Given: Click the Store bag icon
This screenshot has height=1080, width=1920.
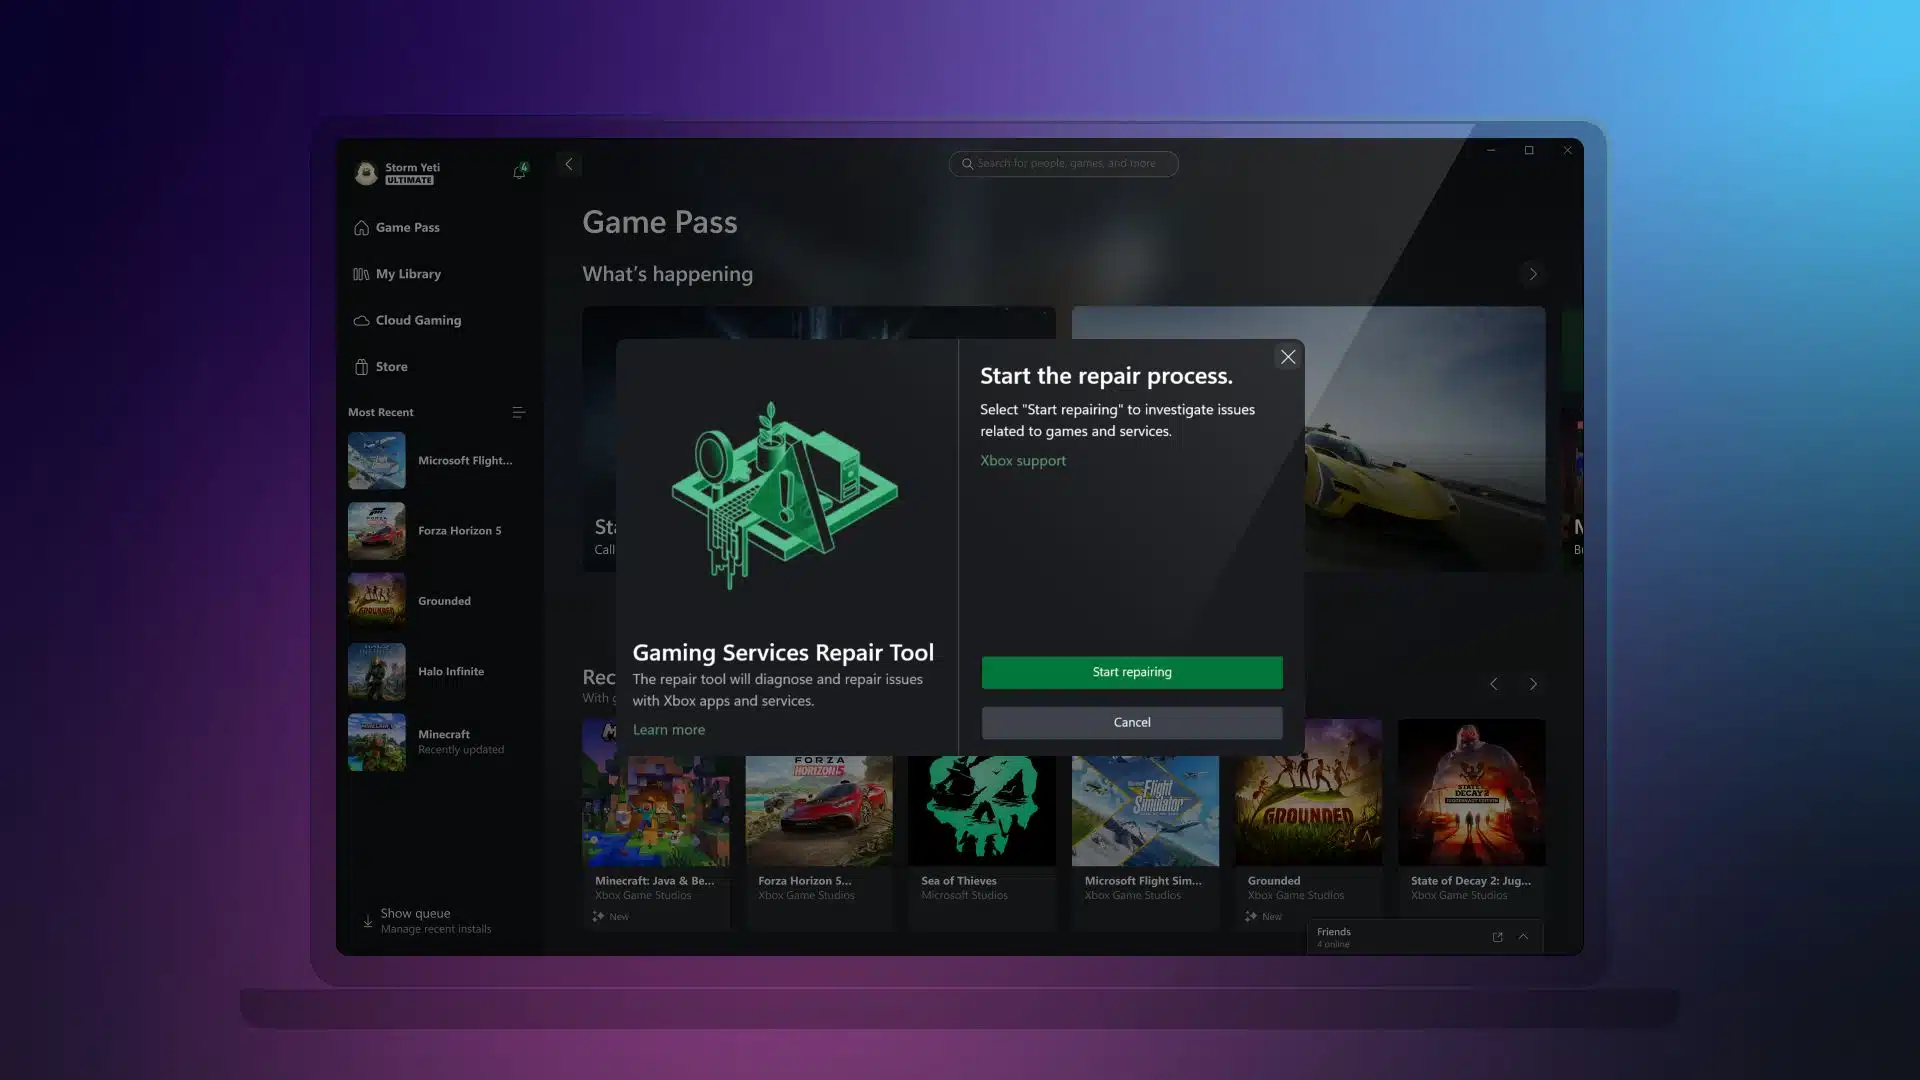Looking at the screenshot, I should [x=361, y=367].
